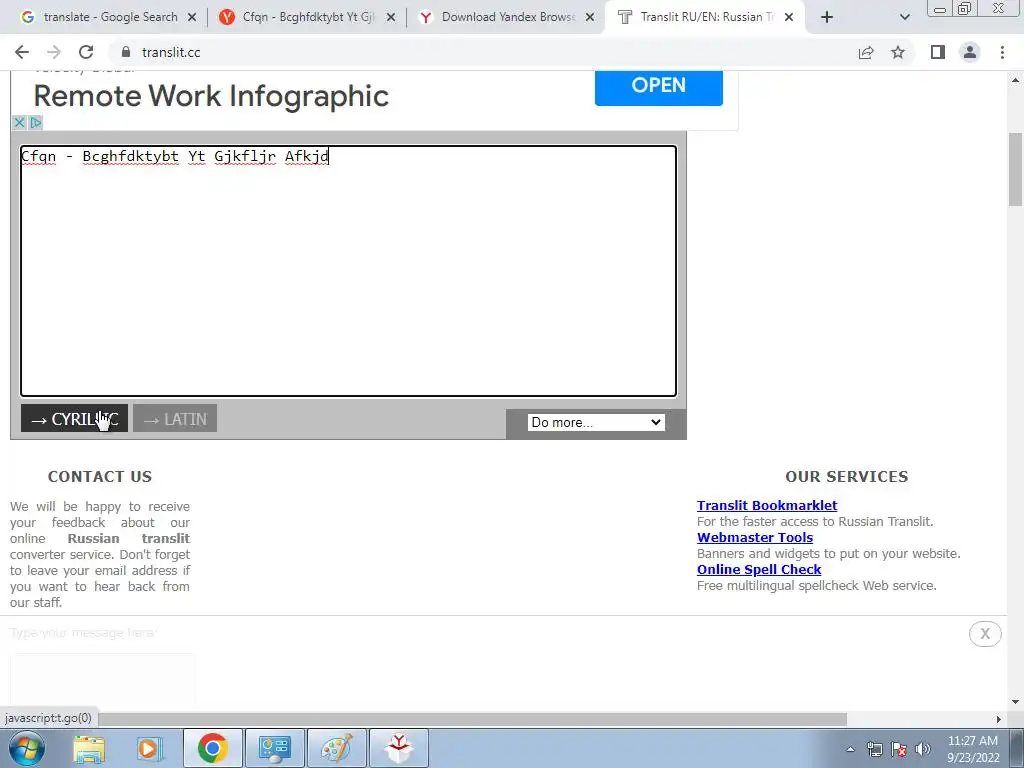Click the forward navigation arrow

[x=54, y=52]
